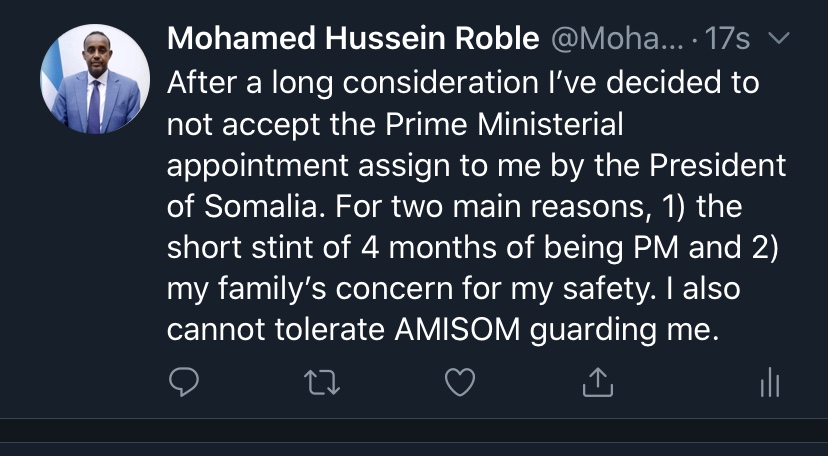828x456 pixels.
Task: Open profile via the Mohamed Hussein Roble name
Action: 353,39
